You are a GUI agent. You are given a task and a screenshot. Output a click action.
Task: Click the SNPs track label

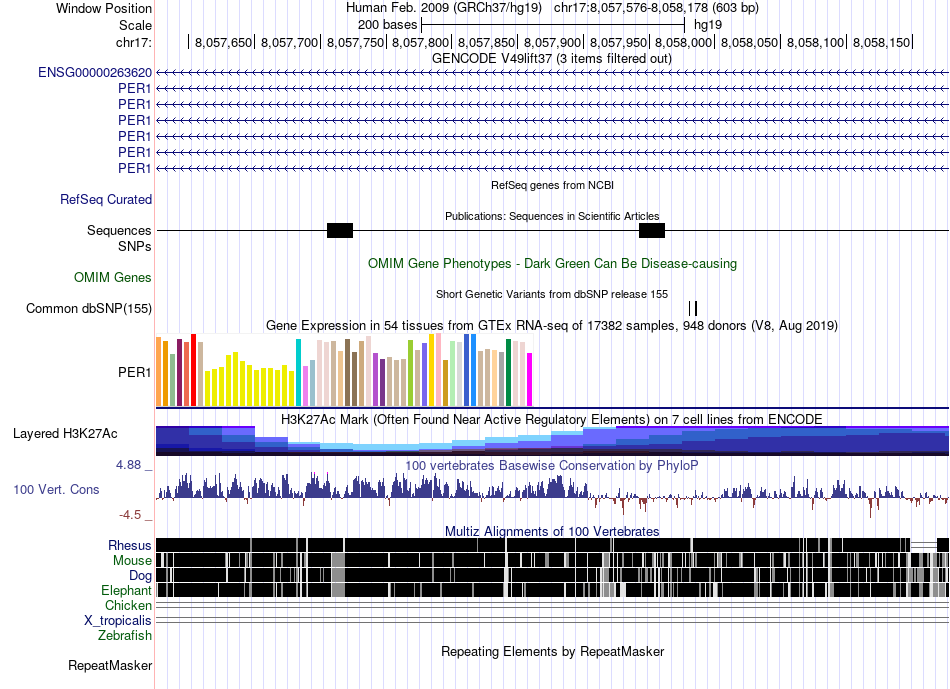pos(135,247)
